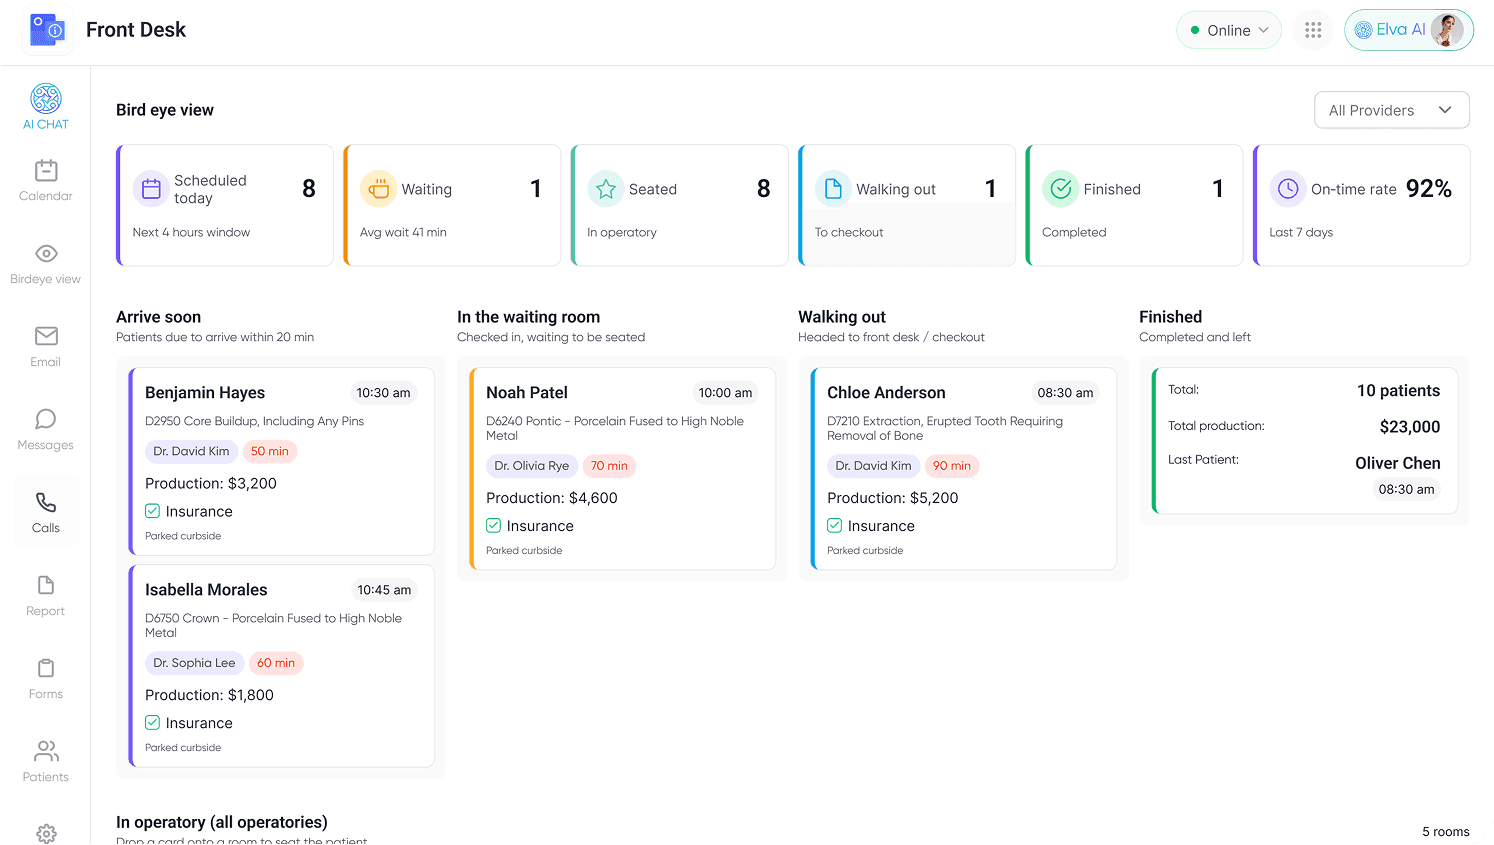Screen dimensions: 1494x845
Task: Open the Calls panel
Action: [45, 511]
